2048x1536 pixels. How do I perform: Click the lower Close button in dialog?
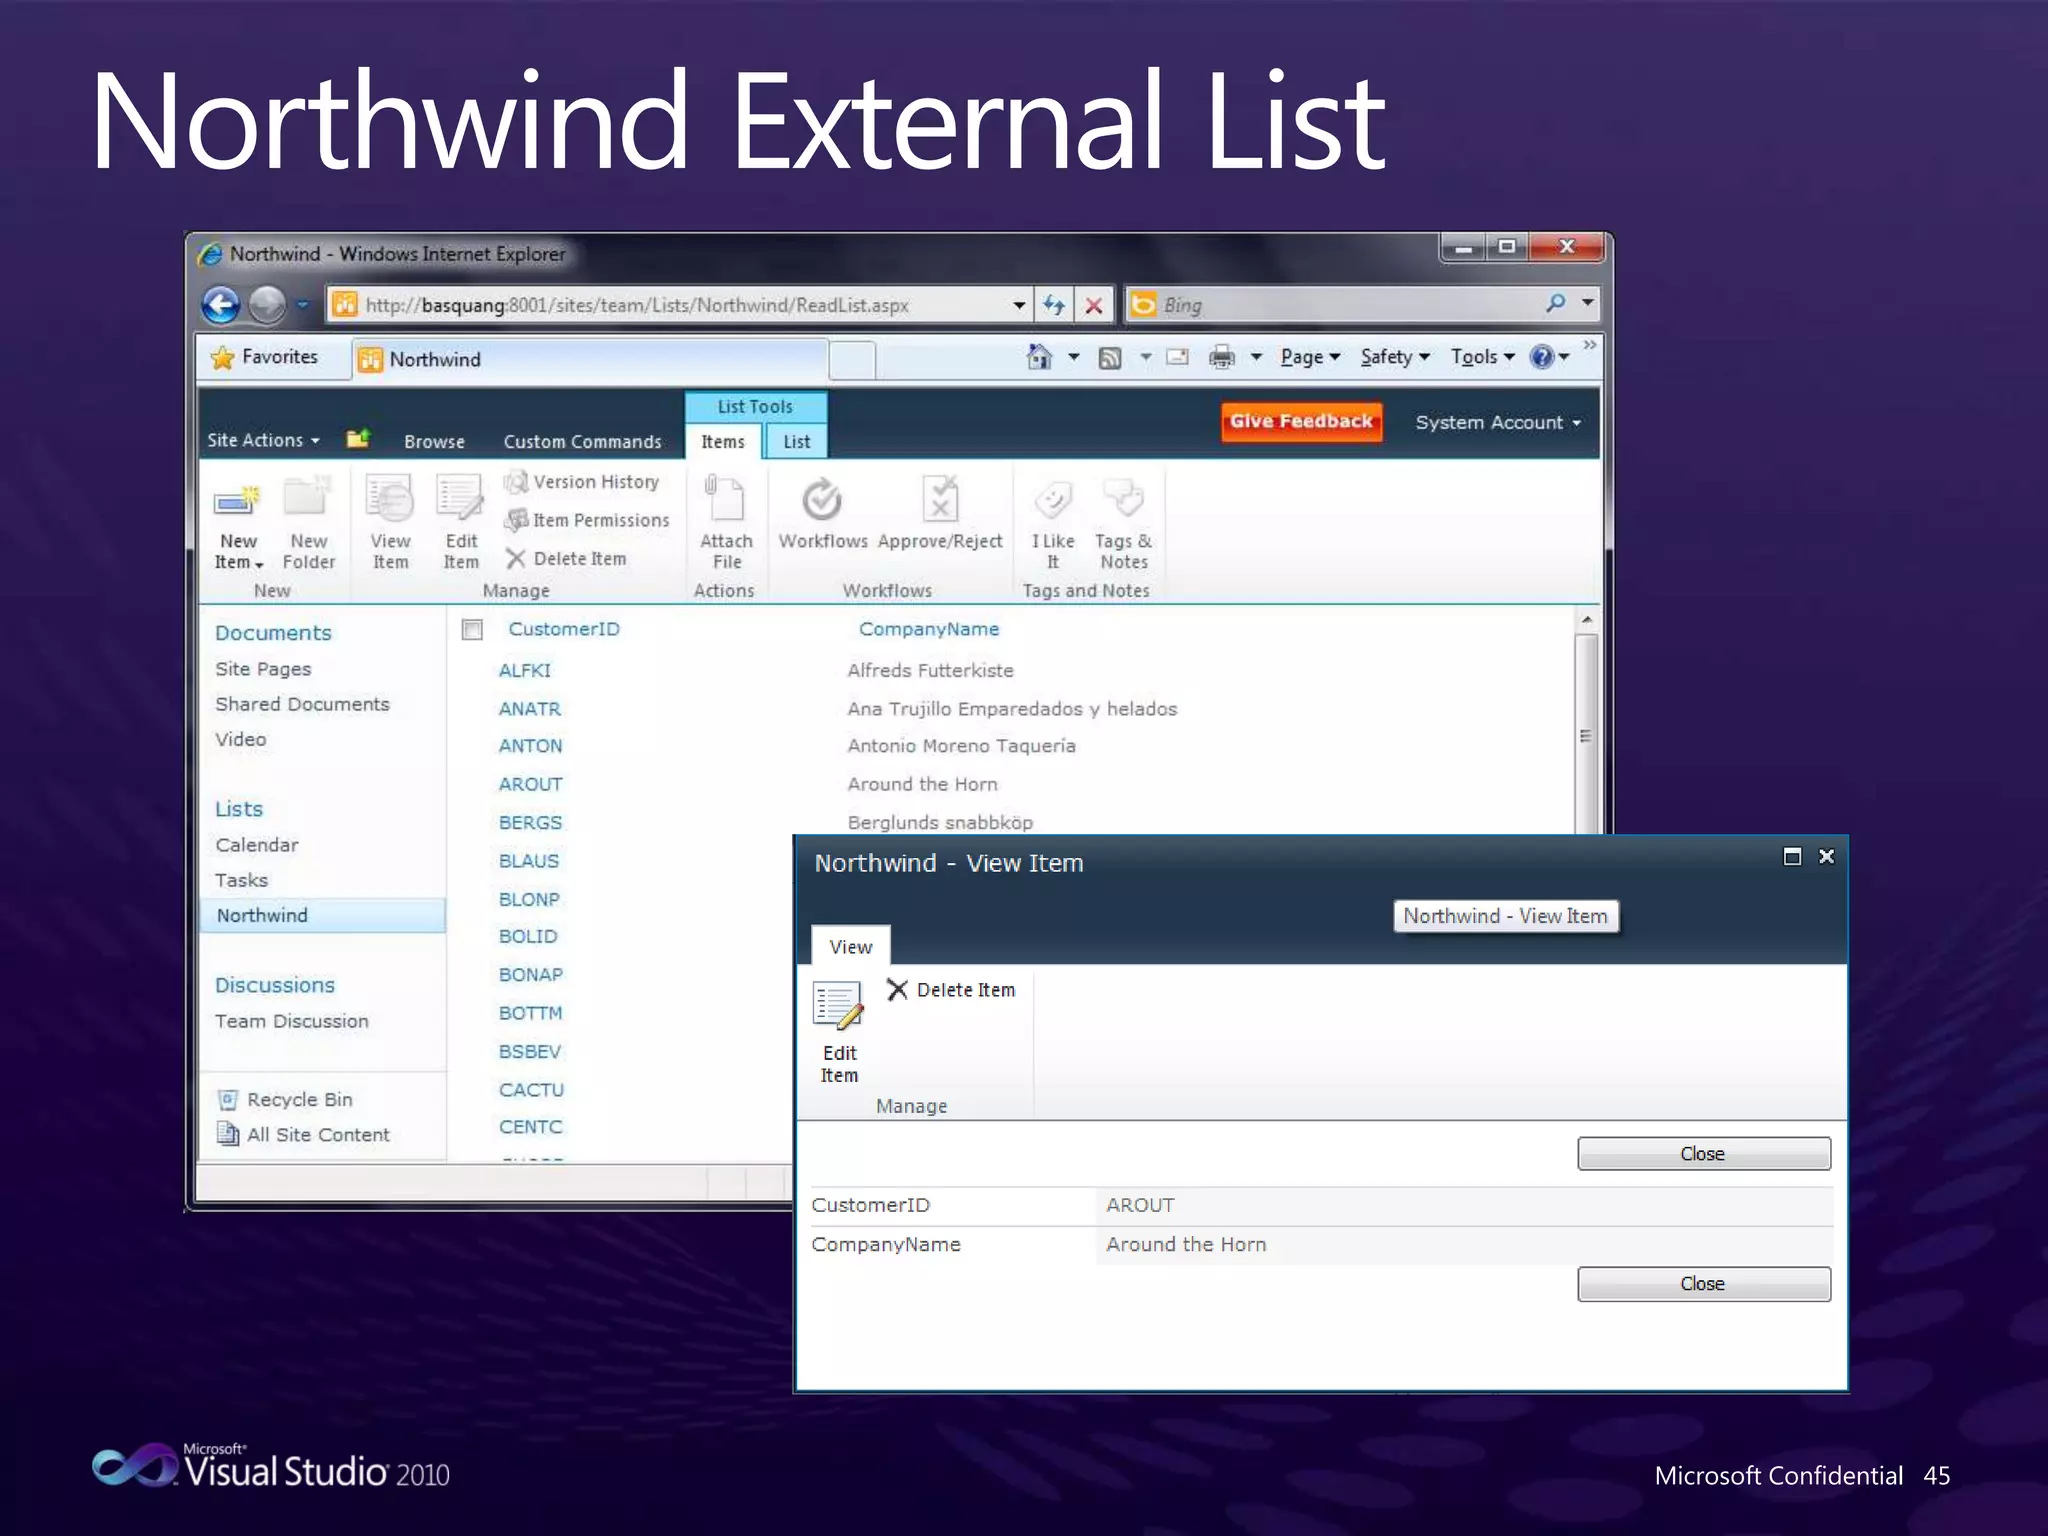[x=1703, y=1283]
